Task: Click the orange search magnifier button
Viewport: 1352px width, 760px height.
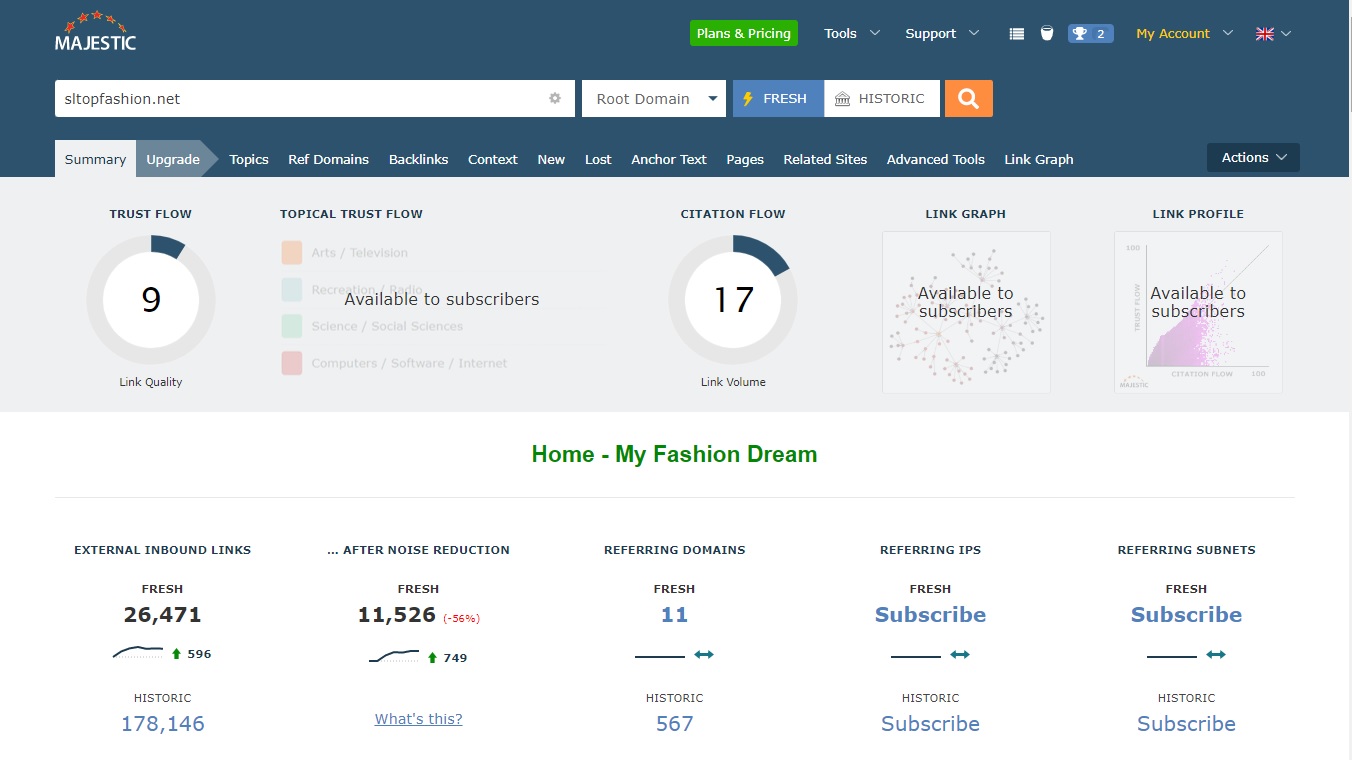Action: pos(968,98)
